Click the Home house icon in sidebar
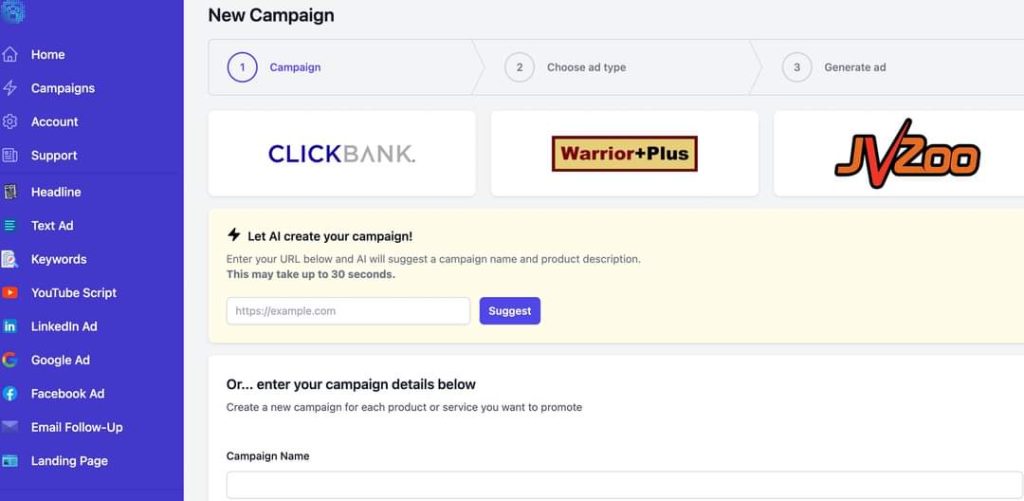Image resolution: width=1024 pixels, height=501 pixels. point(10,55)
